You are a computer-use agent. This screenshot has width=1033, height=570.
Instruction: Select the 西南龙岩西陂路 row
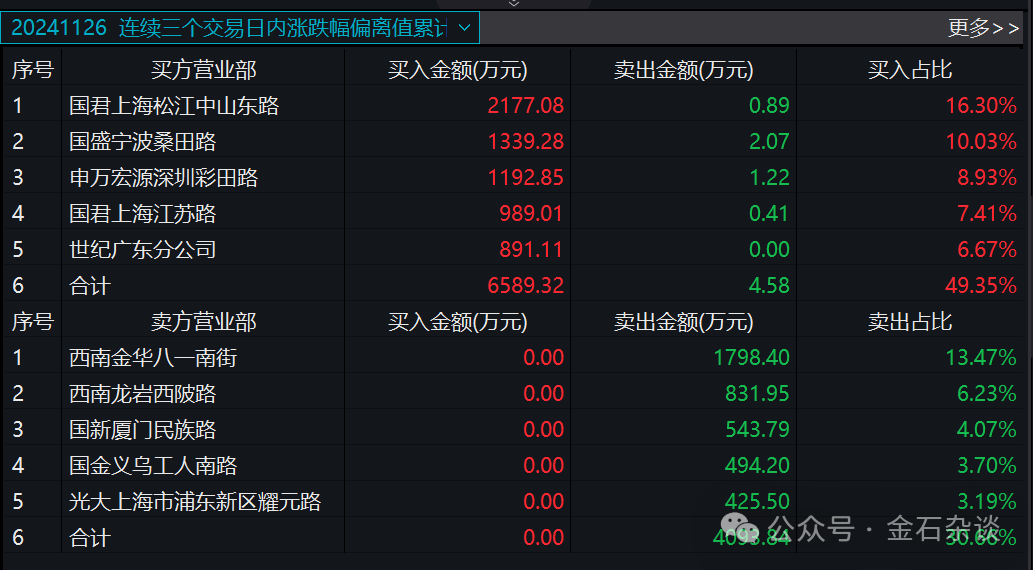point(514,393)
